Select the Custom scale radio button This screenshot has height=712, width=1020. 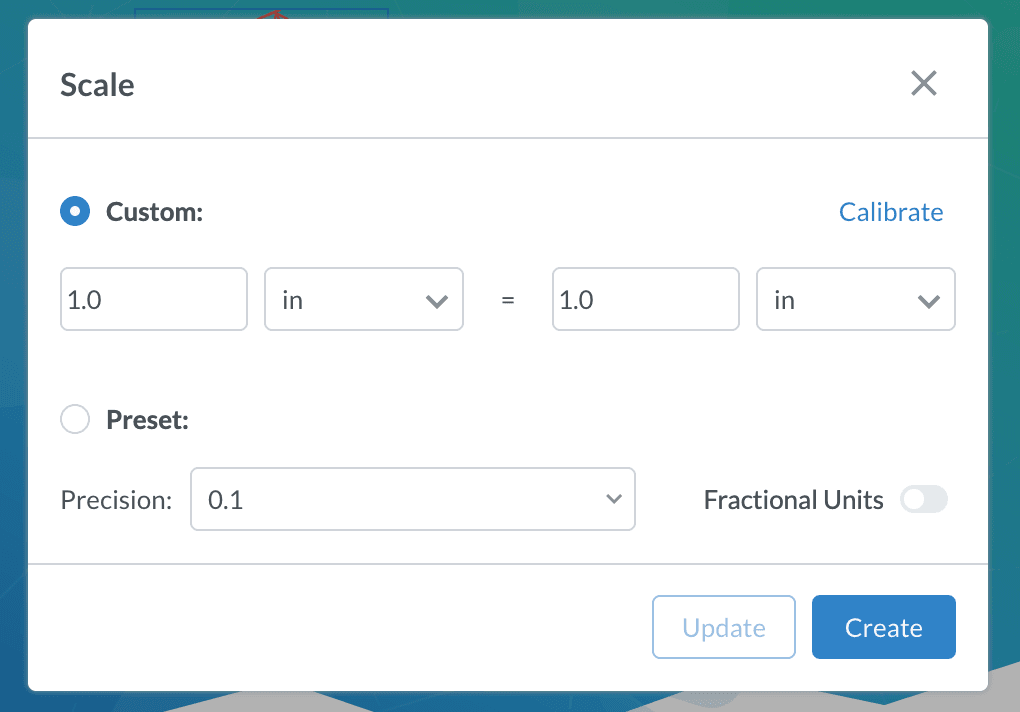coord(75,212)
